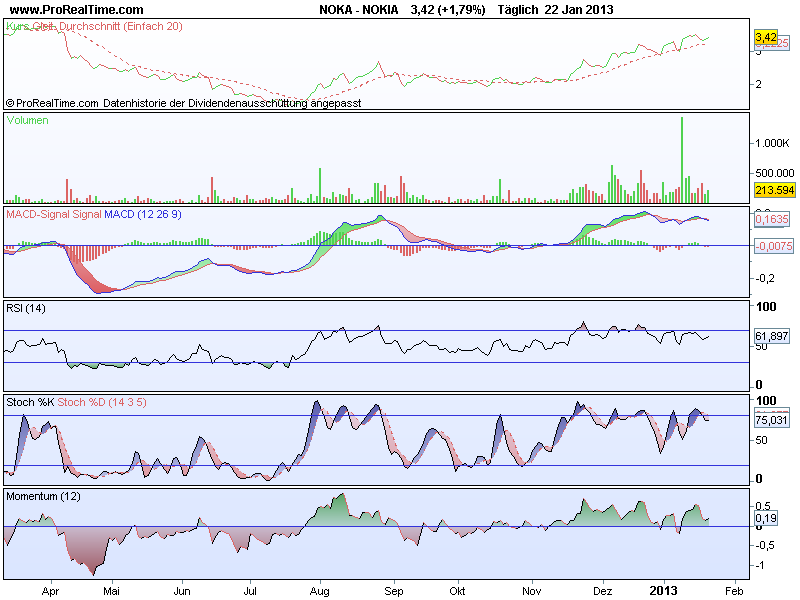Click the NOKA - NOKIA chart title

click(x=359, y=10)
